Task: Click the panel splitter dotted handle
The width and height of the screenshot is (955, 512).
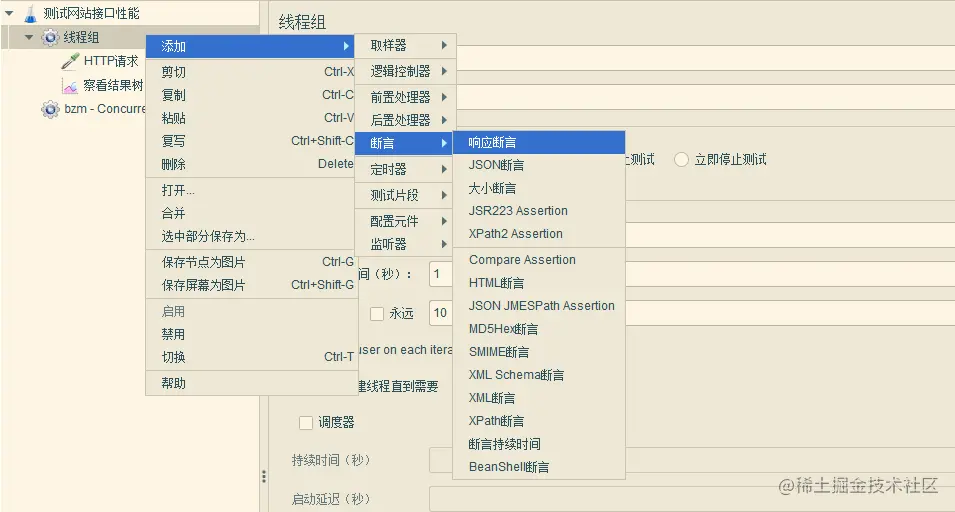Action: [264, 476]
